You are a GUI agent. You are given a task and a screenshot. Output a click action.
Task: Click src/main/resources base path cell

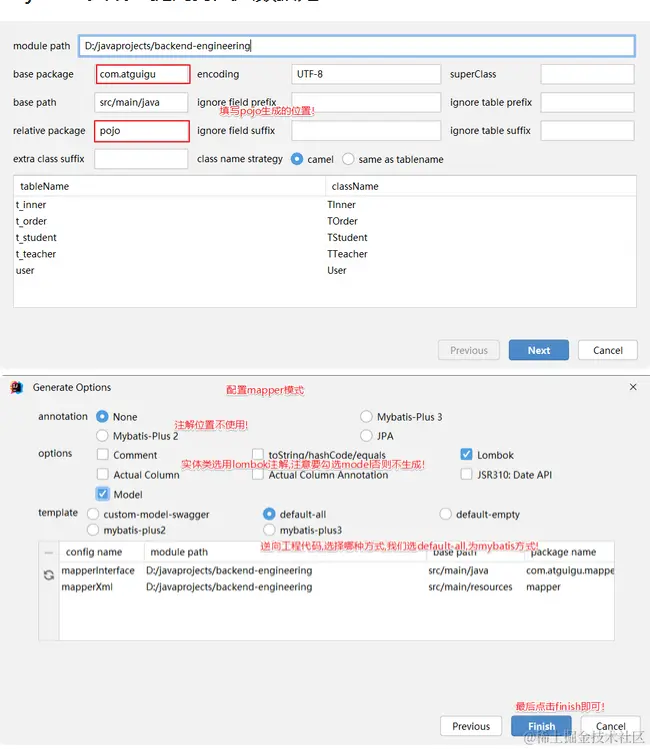(470, 587)
